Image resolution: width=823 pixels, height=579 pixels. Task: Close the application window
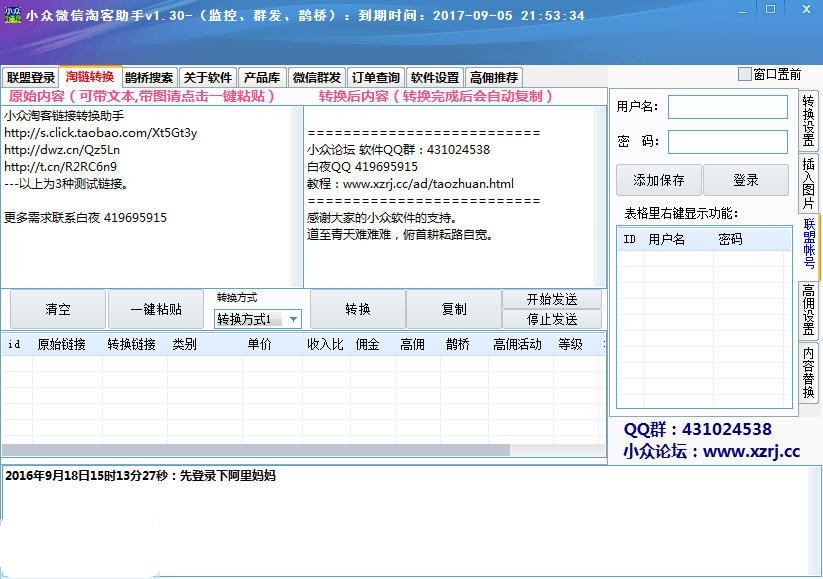806,9
